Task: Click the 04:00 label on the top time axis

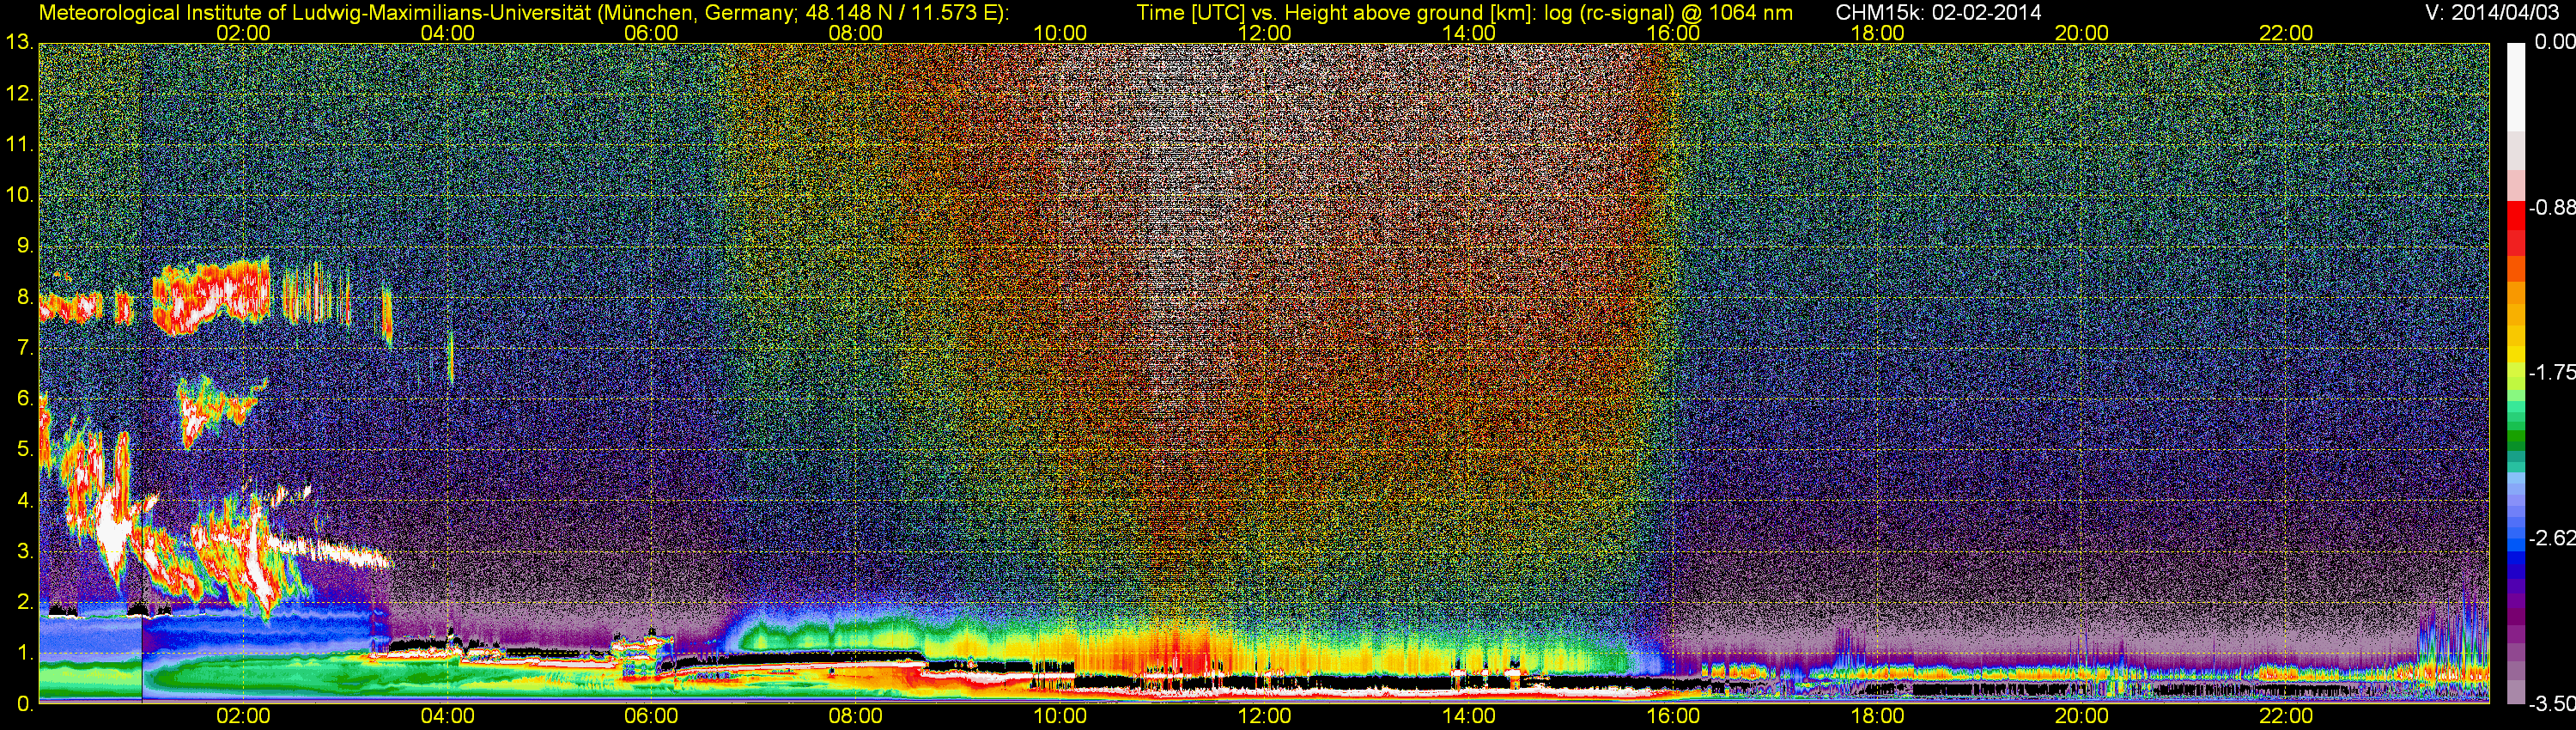Action: [x=447, y=33]
